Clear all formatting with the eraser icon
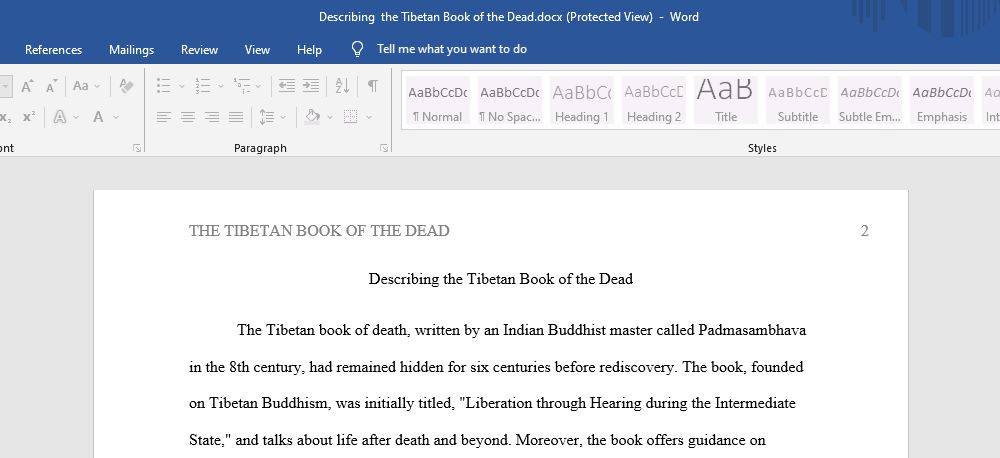Image resolution: width=1000 pixels, height=458 pixels. (x=126, y=86)
